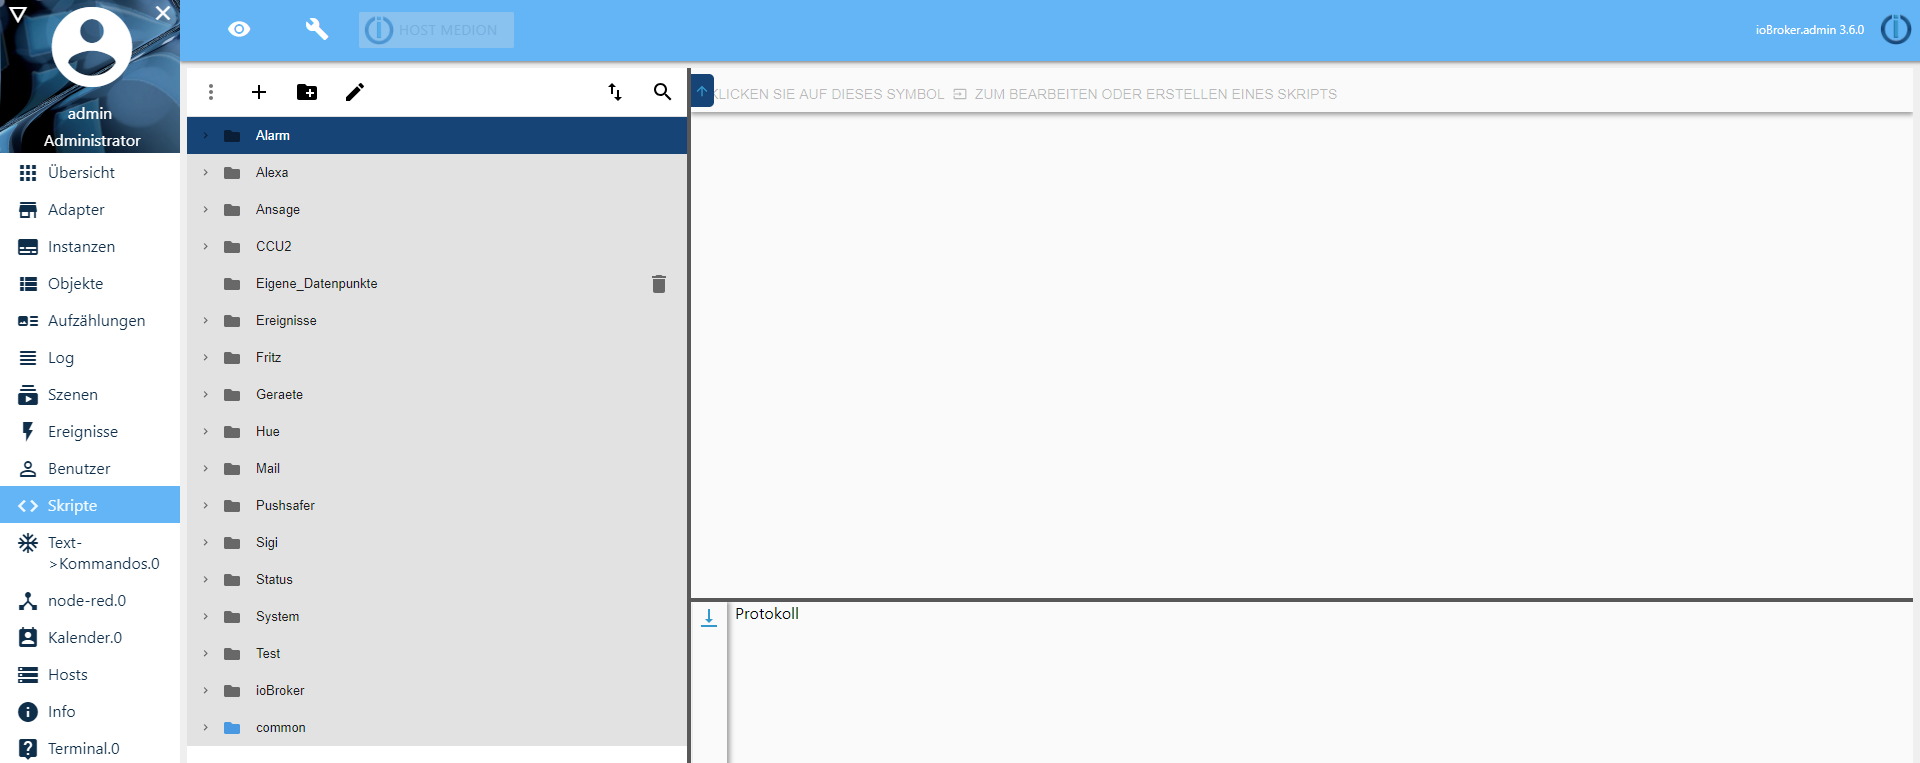
Task: Open Übersicht in the sidebar
Action: click(x=90, y=173)
